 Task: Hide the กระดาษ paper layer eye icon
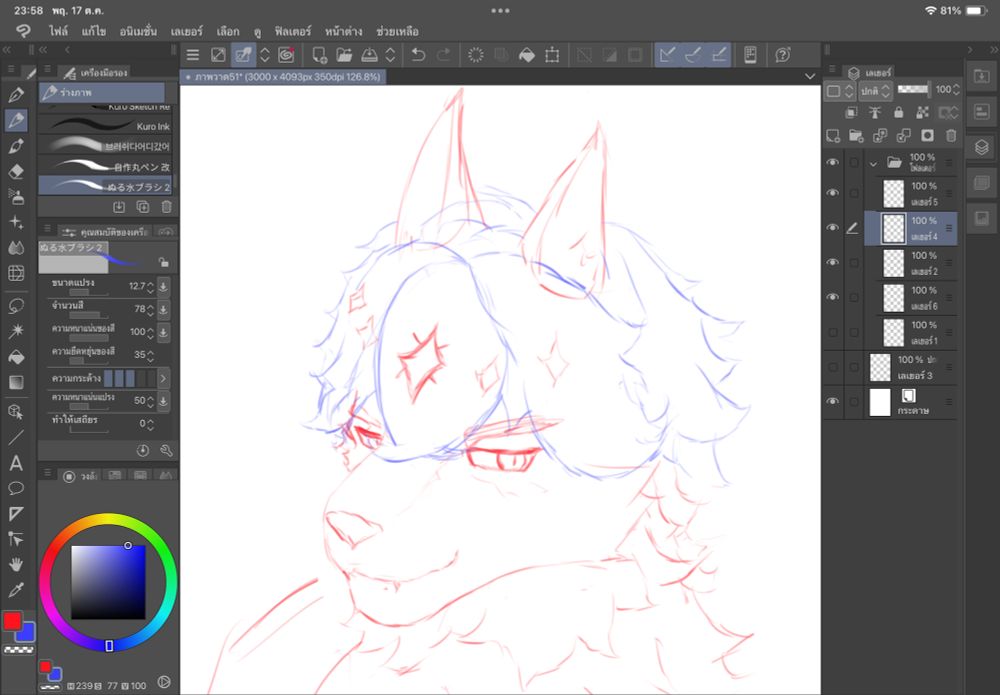(x=832, y=402)
